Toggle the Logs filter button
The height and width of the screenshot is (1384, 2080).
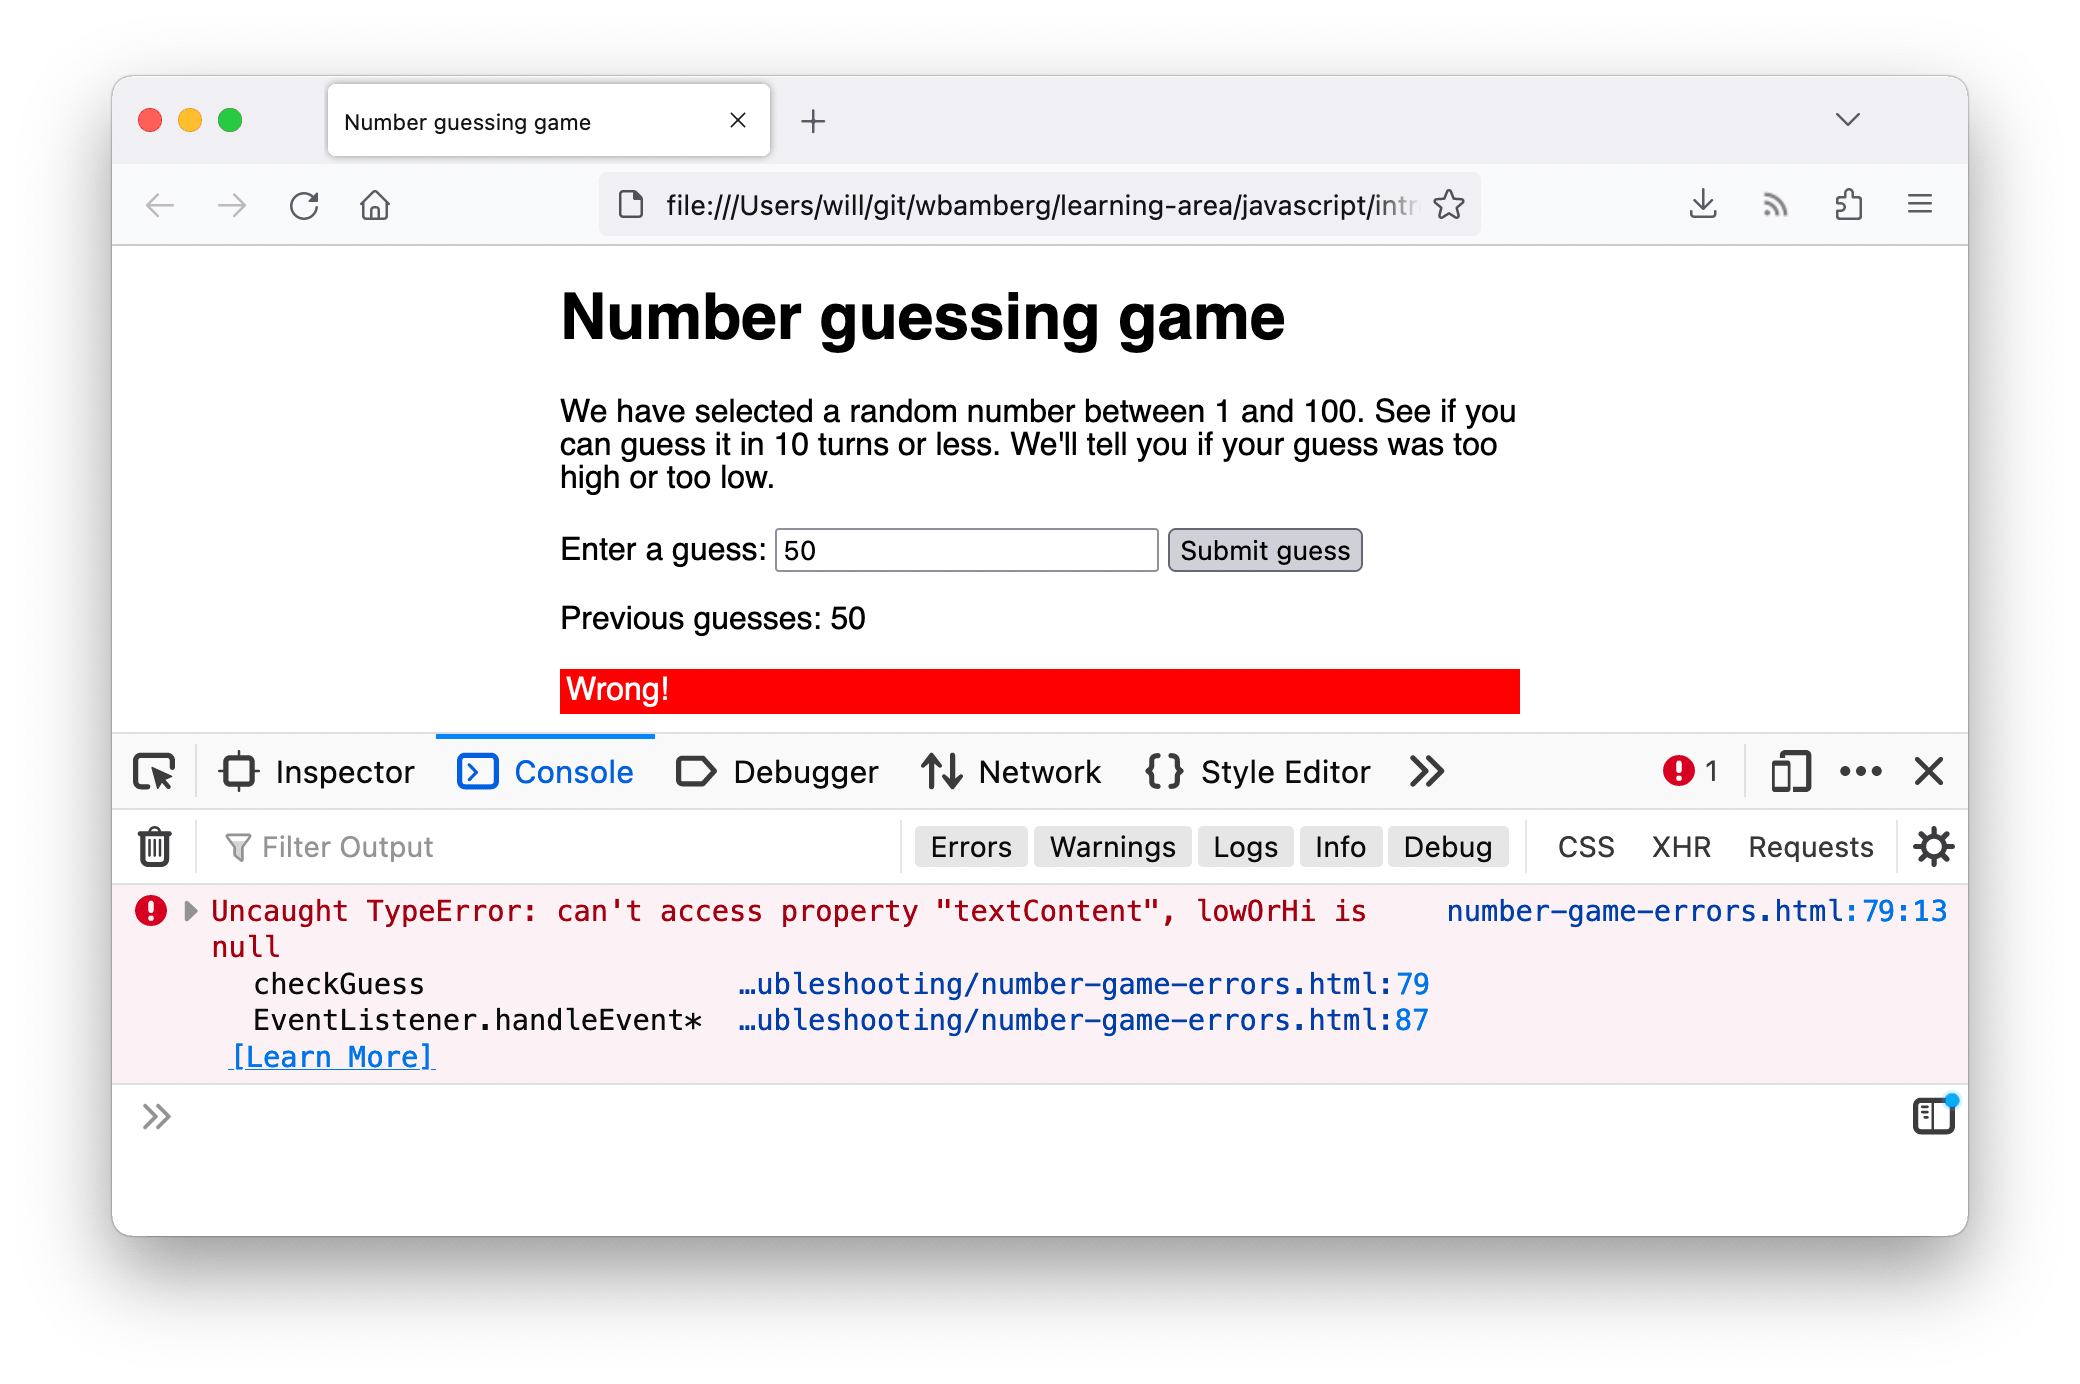[x=1245, y=848]
